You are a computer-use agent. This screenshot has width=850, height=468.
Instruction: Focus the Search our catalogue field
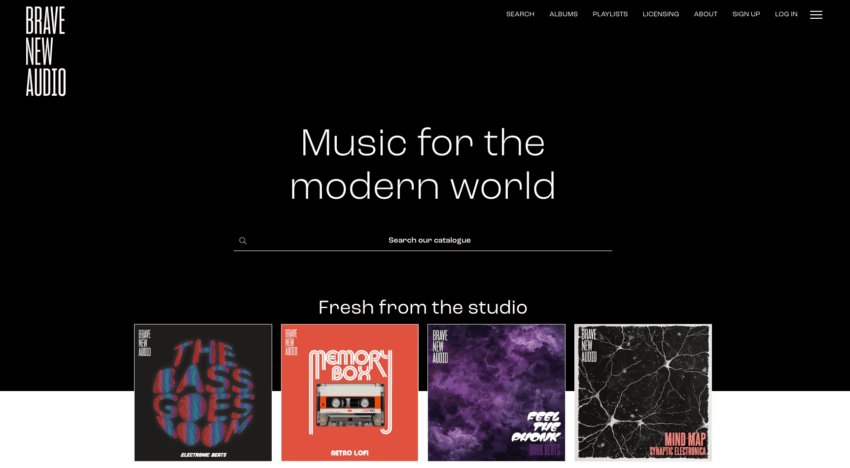(423, 240)
